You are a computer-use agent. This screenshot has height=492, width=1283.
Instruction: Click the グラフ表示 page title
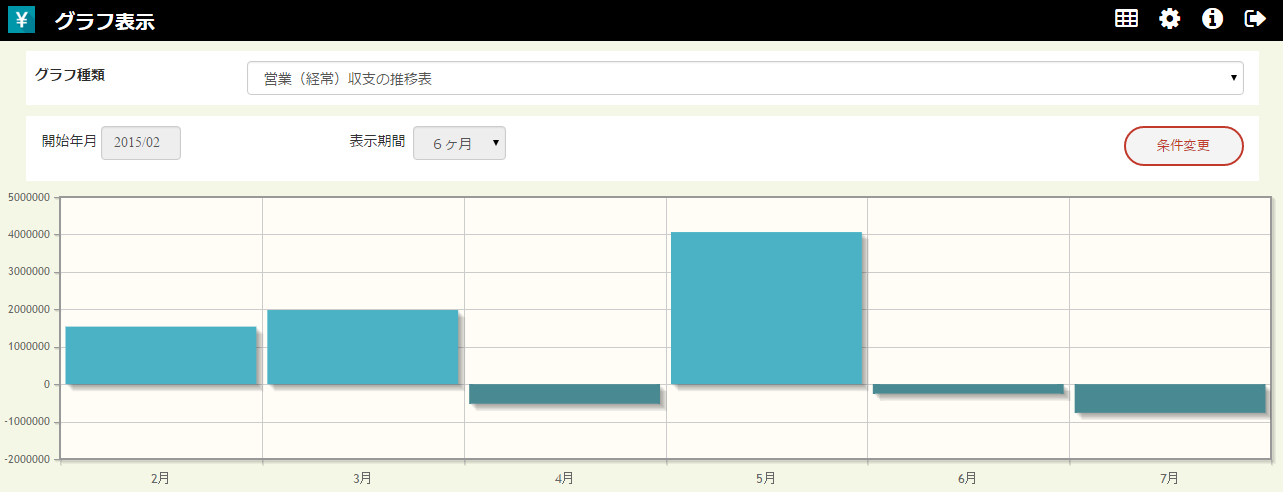pos(104,21)
